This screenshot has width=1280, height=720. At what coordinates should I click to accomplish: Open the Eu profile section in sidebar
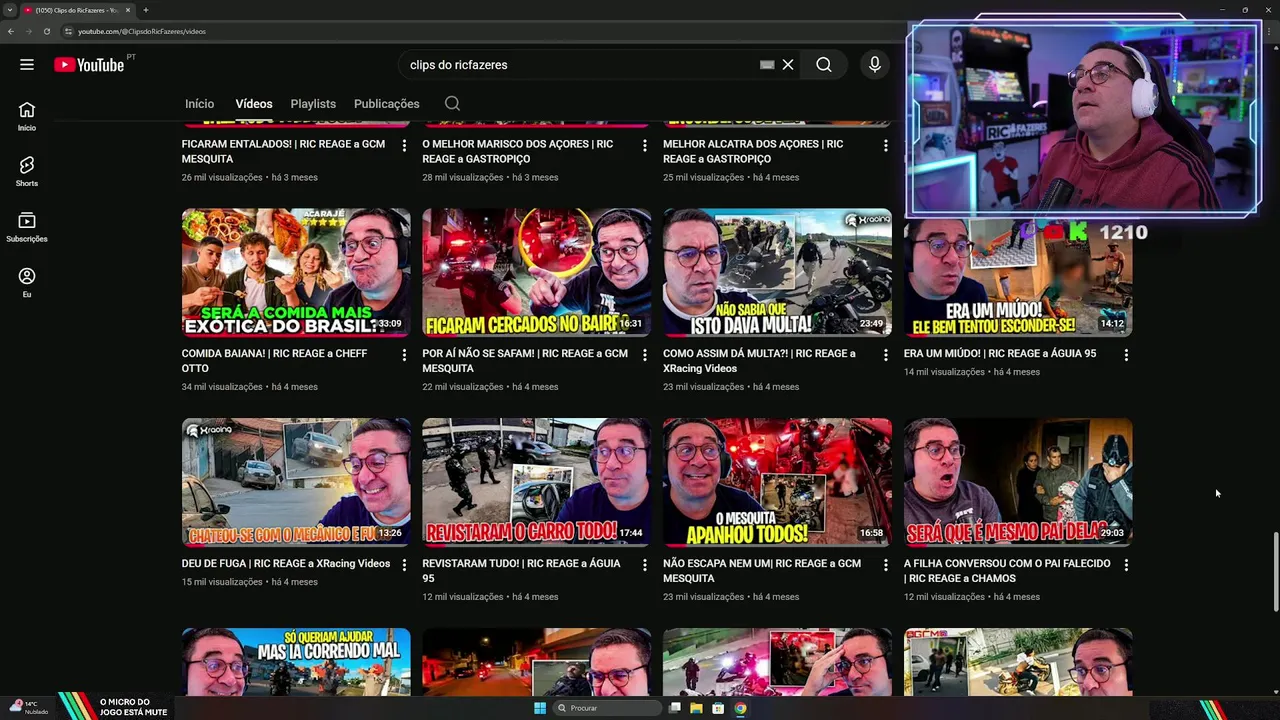(x=27, y=282)
